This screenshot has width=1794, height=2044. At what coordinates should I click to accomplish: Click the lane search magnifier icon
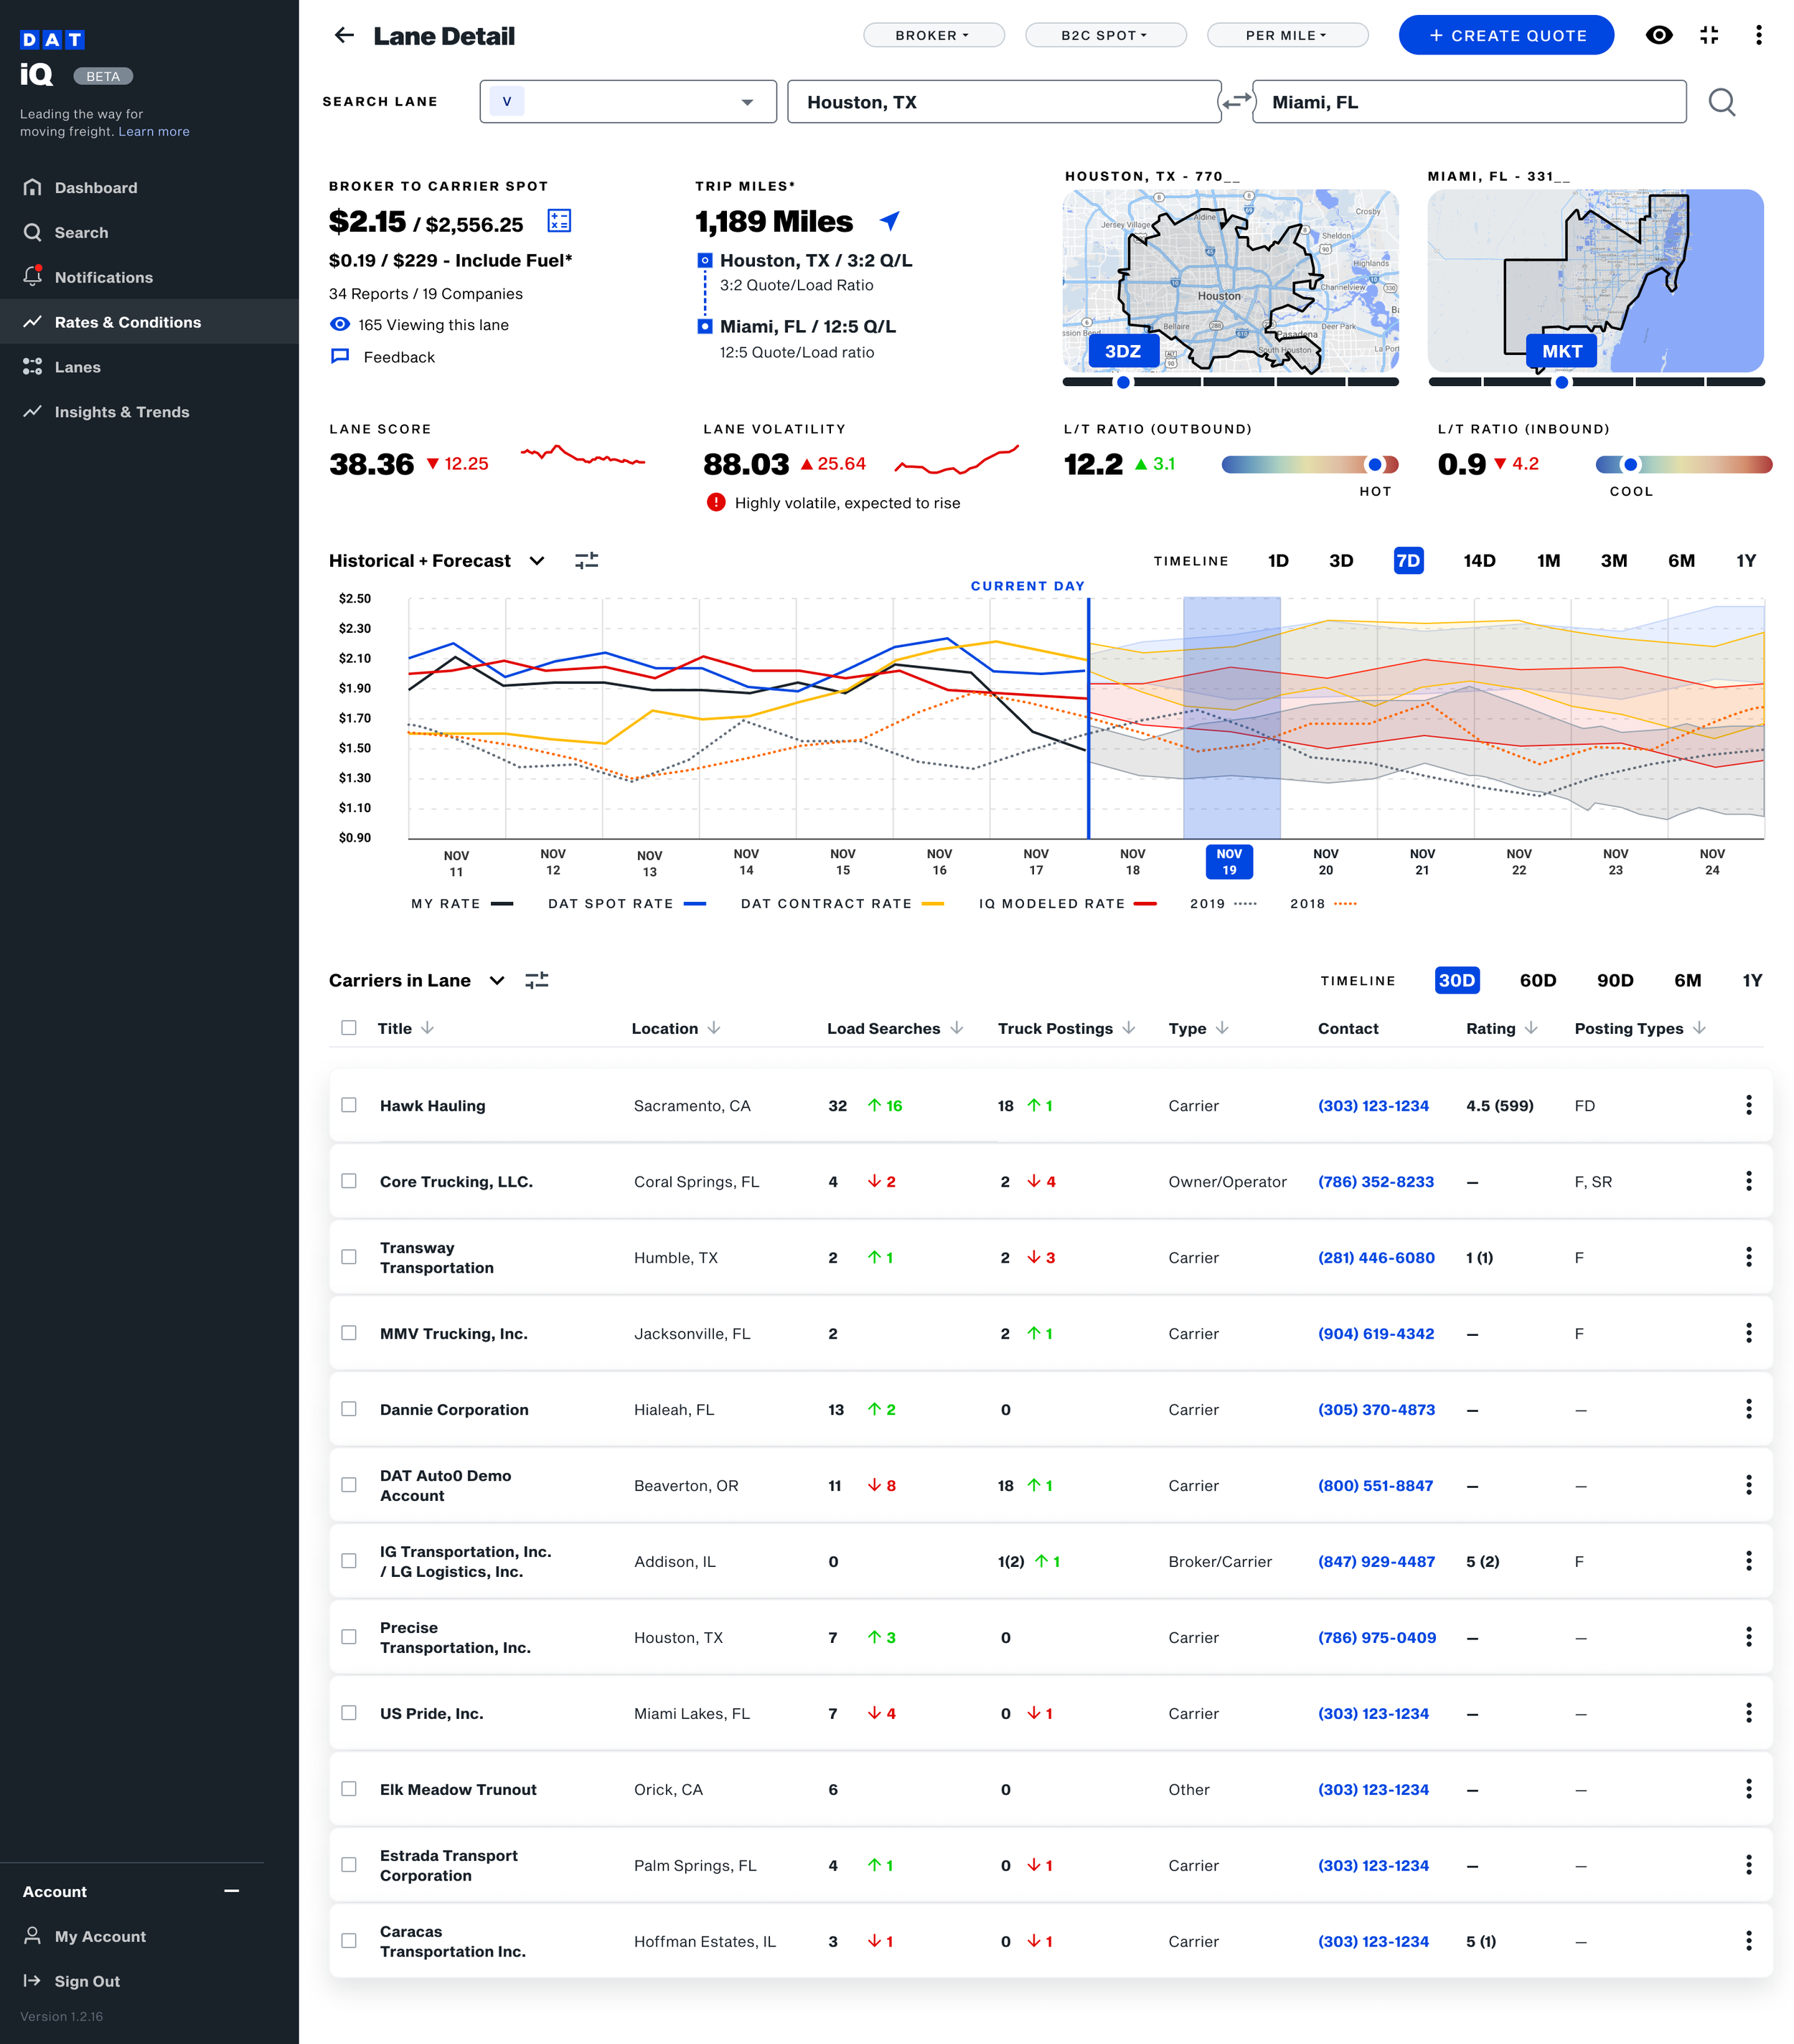pos(1721,102)
